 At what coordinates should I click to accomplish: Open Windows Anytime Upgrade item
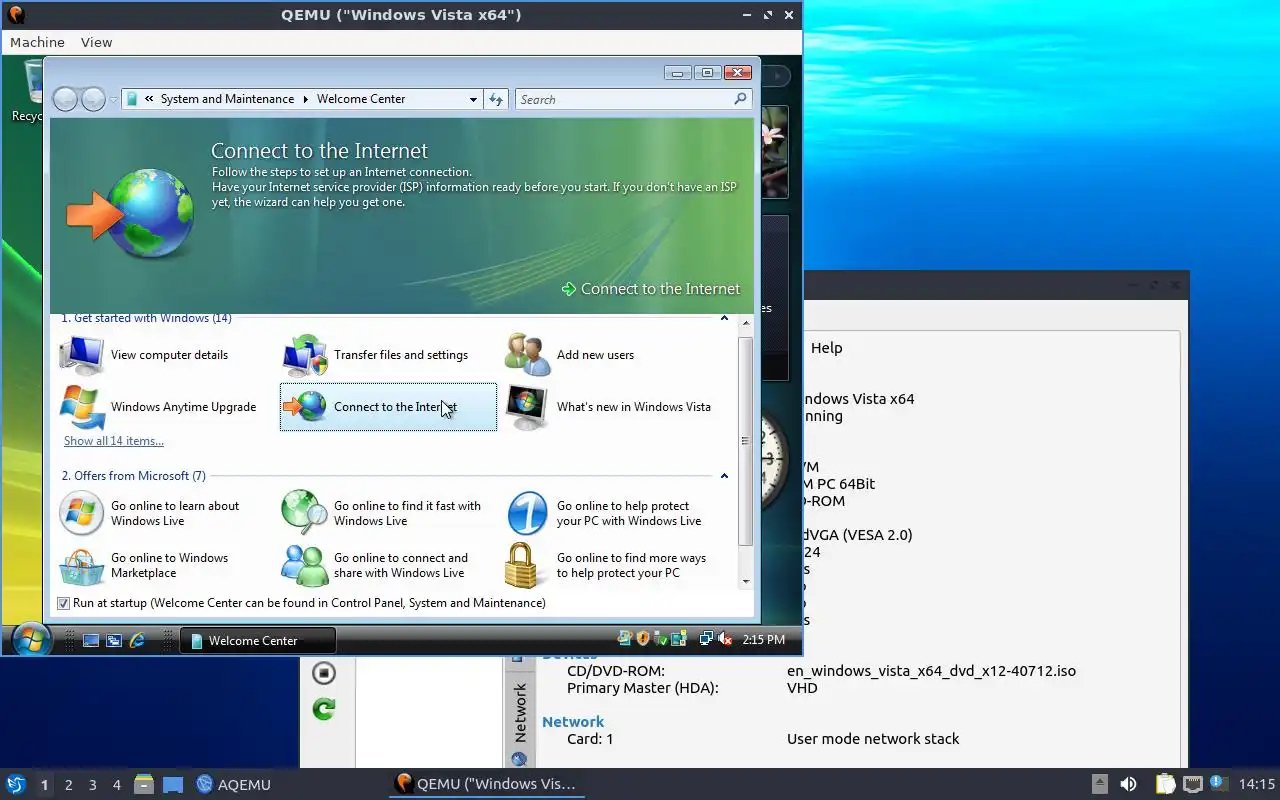[x=159, y=407]
